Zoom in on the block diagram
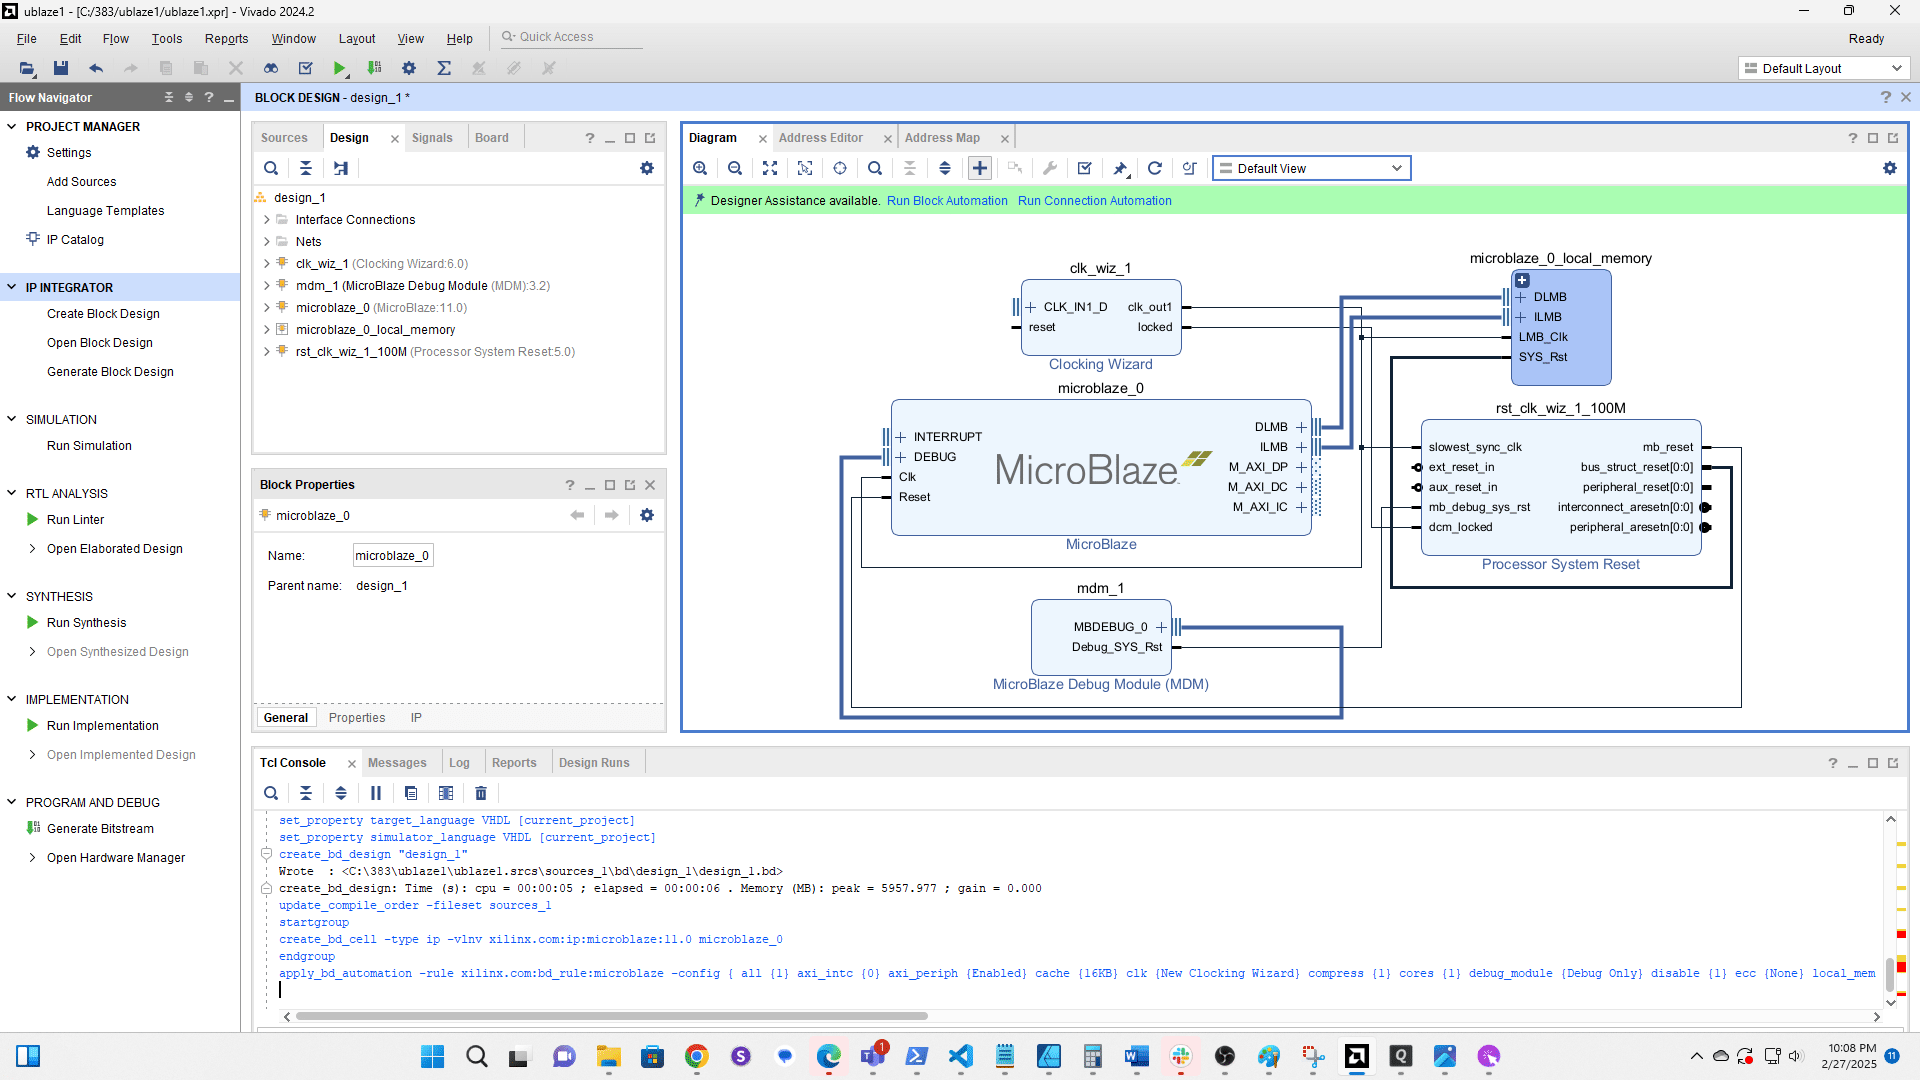Image resolution: width=1920 pixels, height=1080 pixels. click(x=699, y=168)
